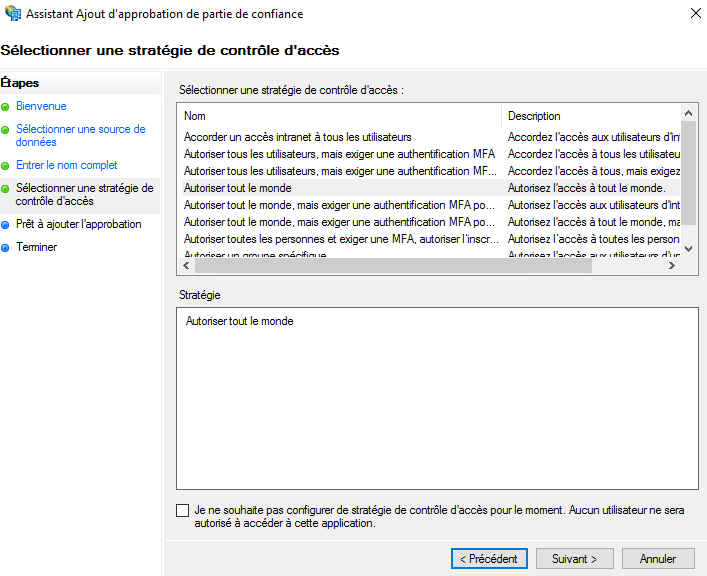Click the blue bullet beside Terminer step
The width and height of the screenshot is (707, 576).
(x=6, y=247)
